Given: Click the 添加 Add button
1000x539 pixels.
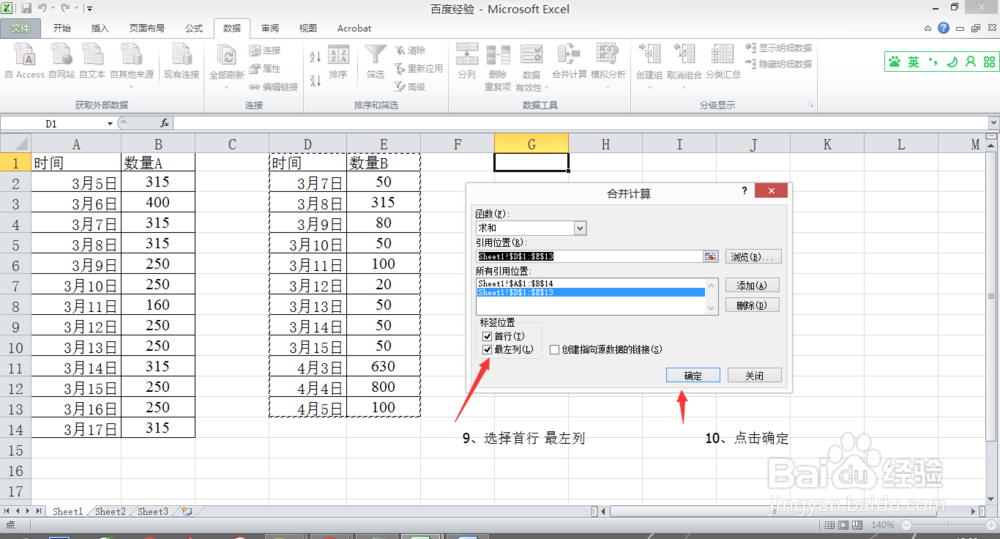Looking at the screenshot, I should point(752,285).
